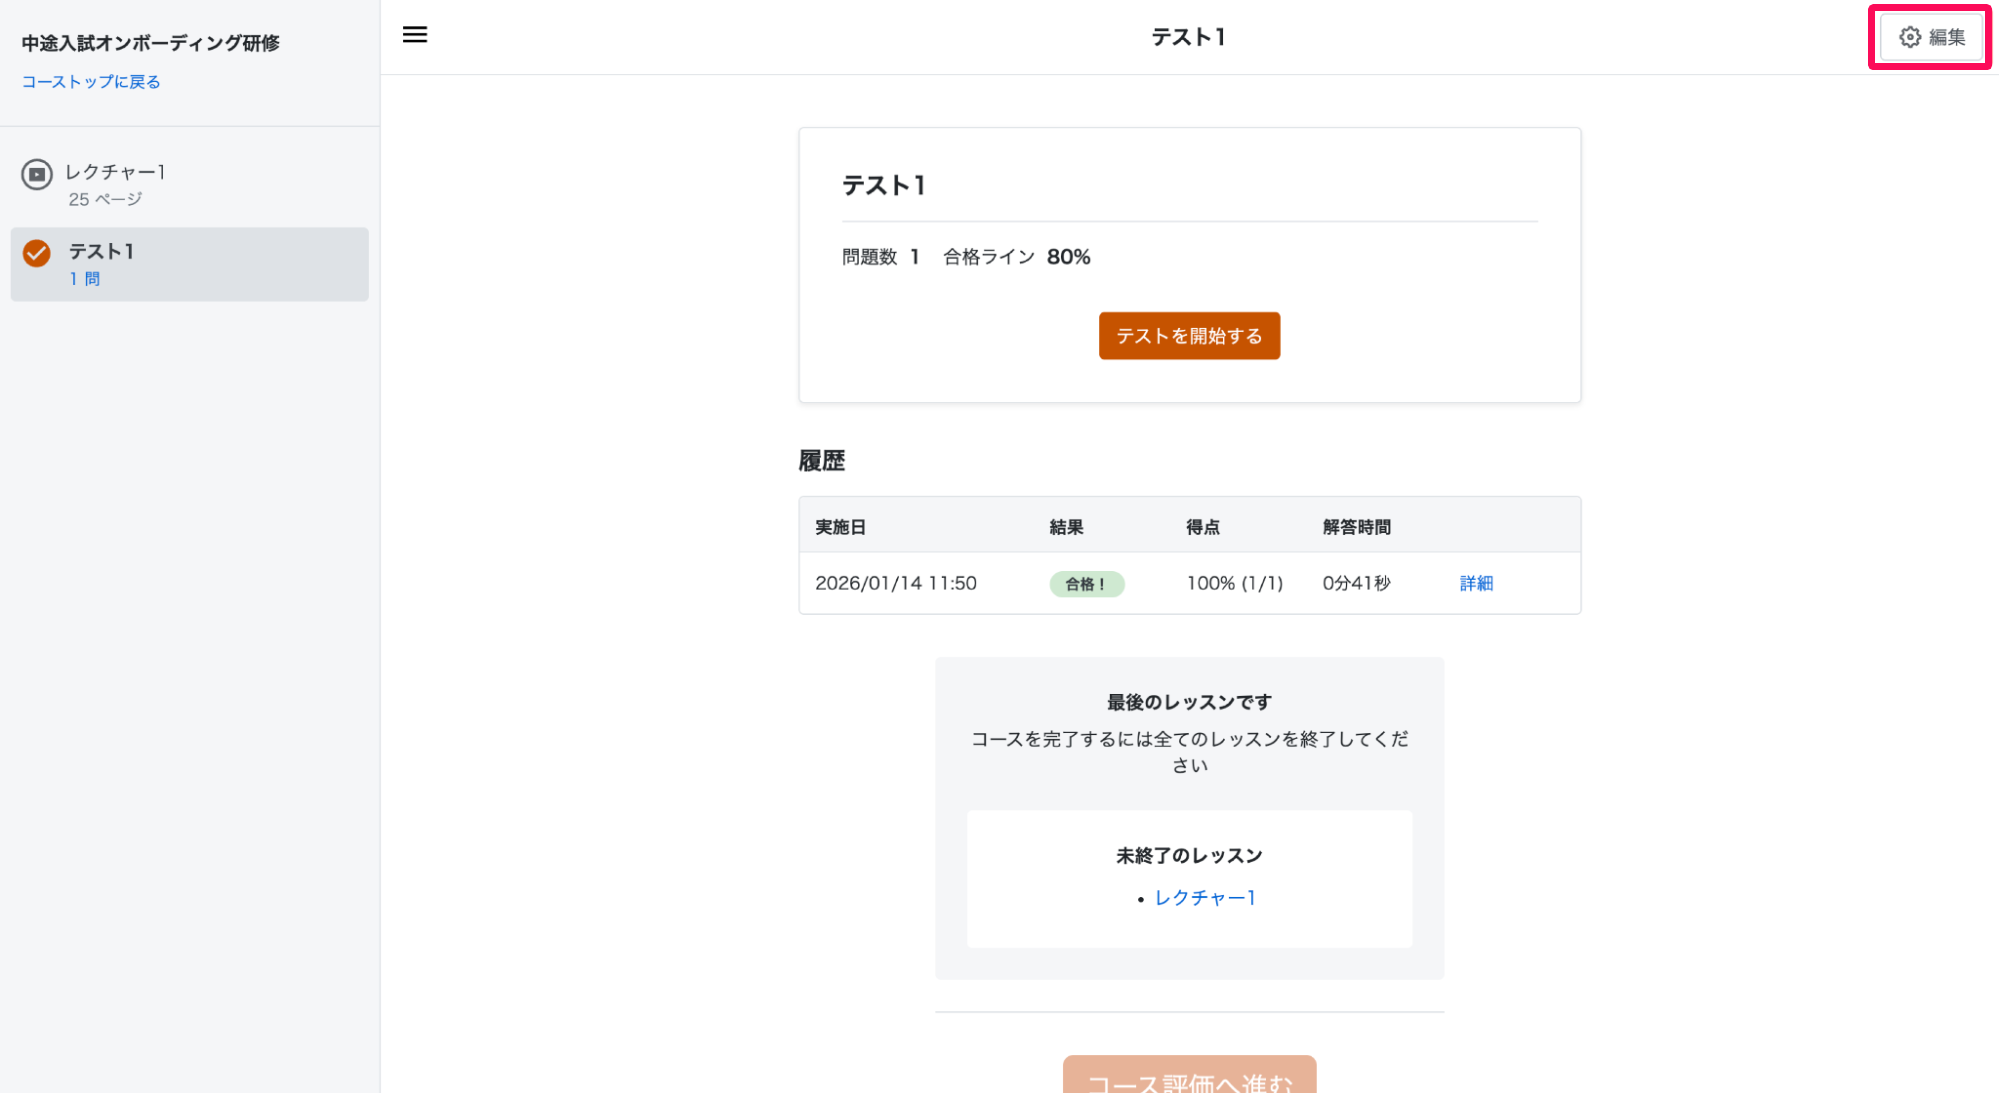Screen dimensions: 1999x1094
Task: Click the gear icon on the 編集 button
Action: click(x=1909, y=37)
